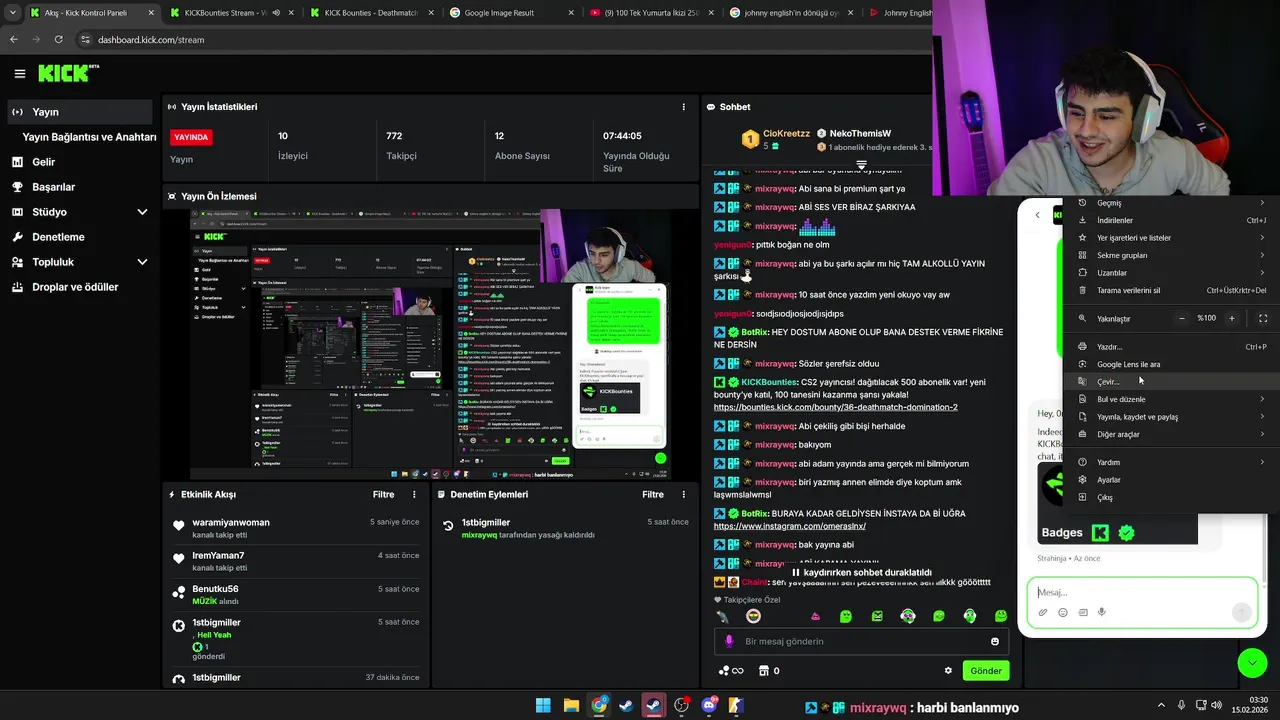Screen dimensions: 1280x720
Task: Go back with the browser back arrow
Action: (14, 39)
